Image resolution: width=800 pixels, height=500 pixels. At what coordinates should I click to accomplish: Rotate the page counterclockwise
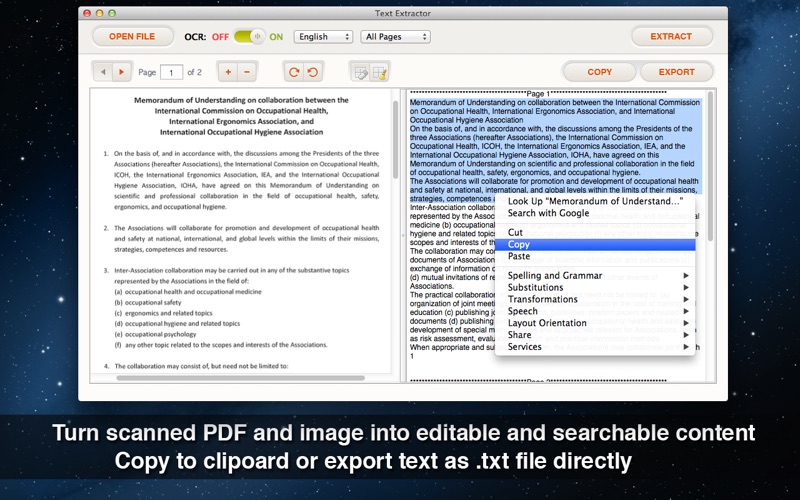pyautogui.click(x=313, y=72)
